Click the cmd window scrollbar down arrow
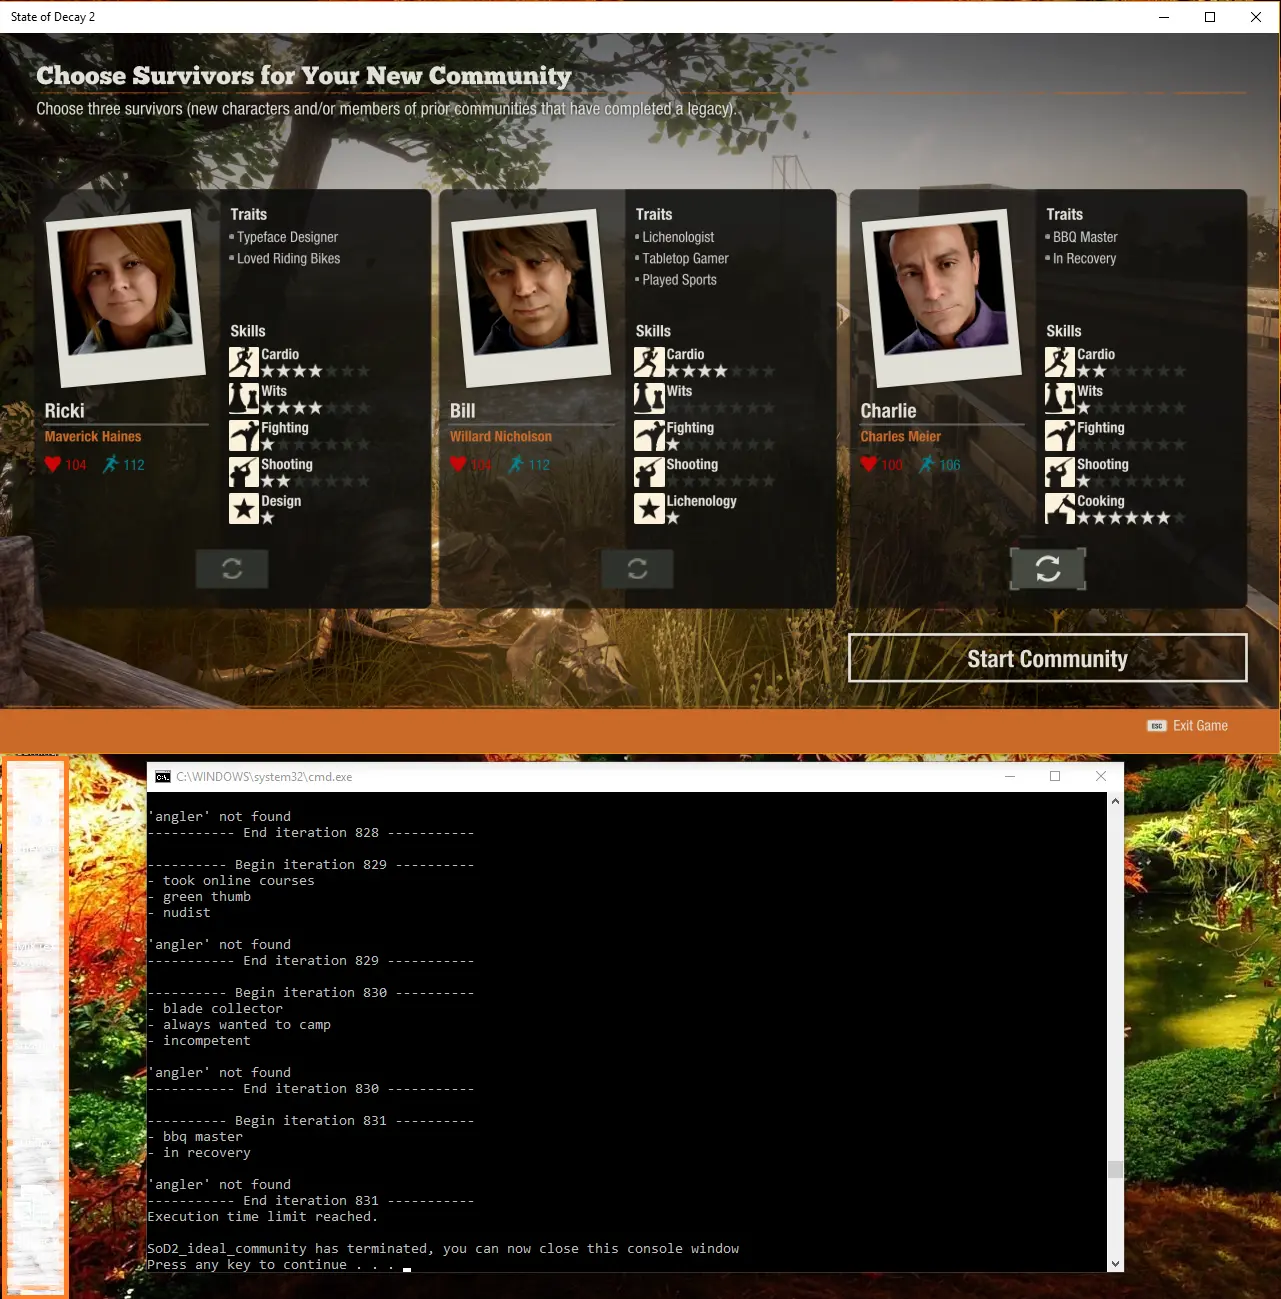This screenshot has width=1281, height=1299. tap(1115, 1264)
